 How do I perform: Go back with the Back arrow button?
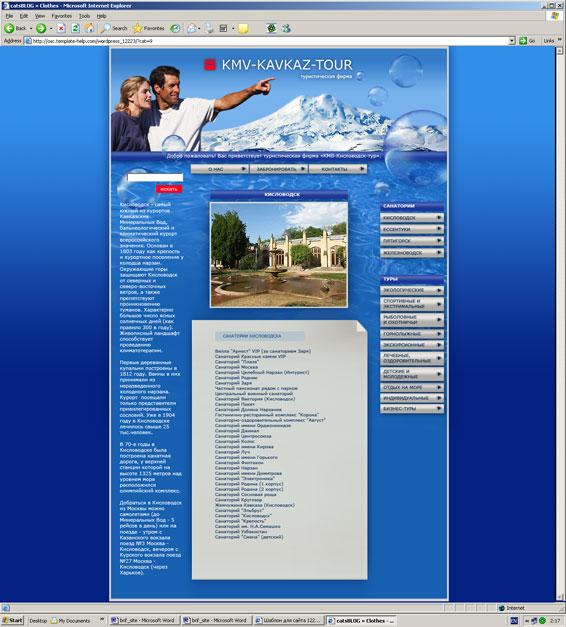(15, 28)
